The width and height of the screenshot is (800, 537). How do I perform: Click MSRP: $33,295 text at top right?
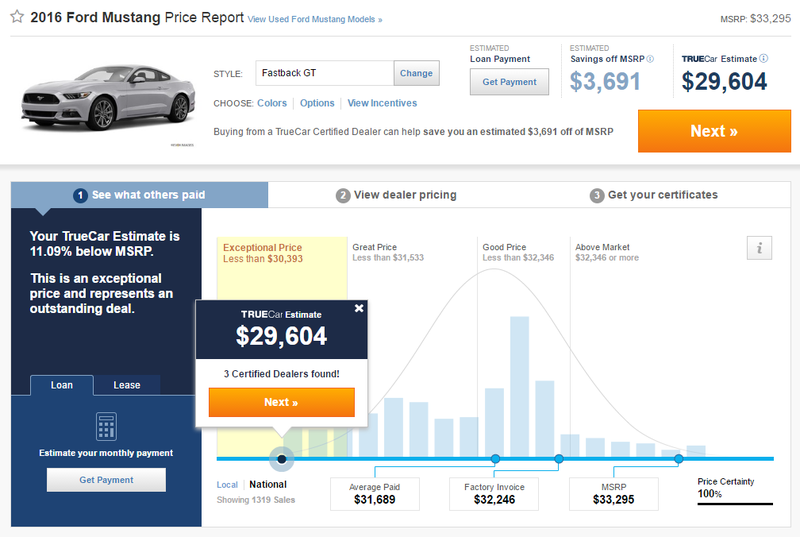(x=756, y=19)
